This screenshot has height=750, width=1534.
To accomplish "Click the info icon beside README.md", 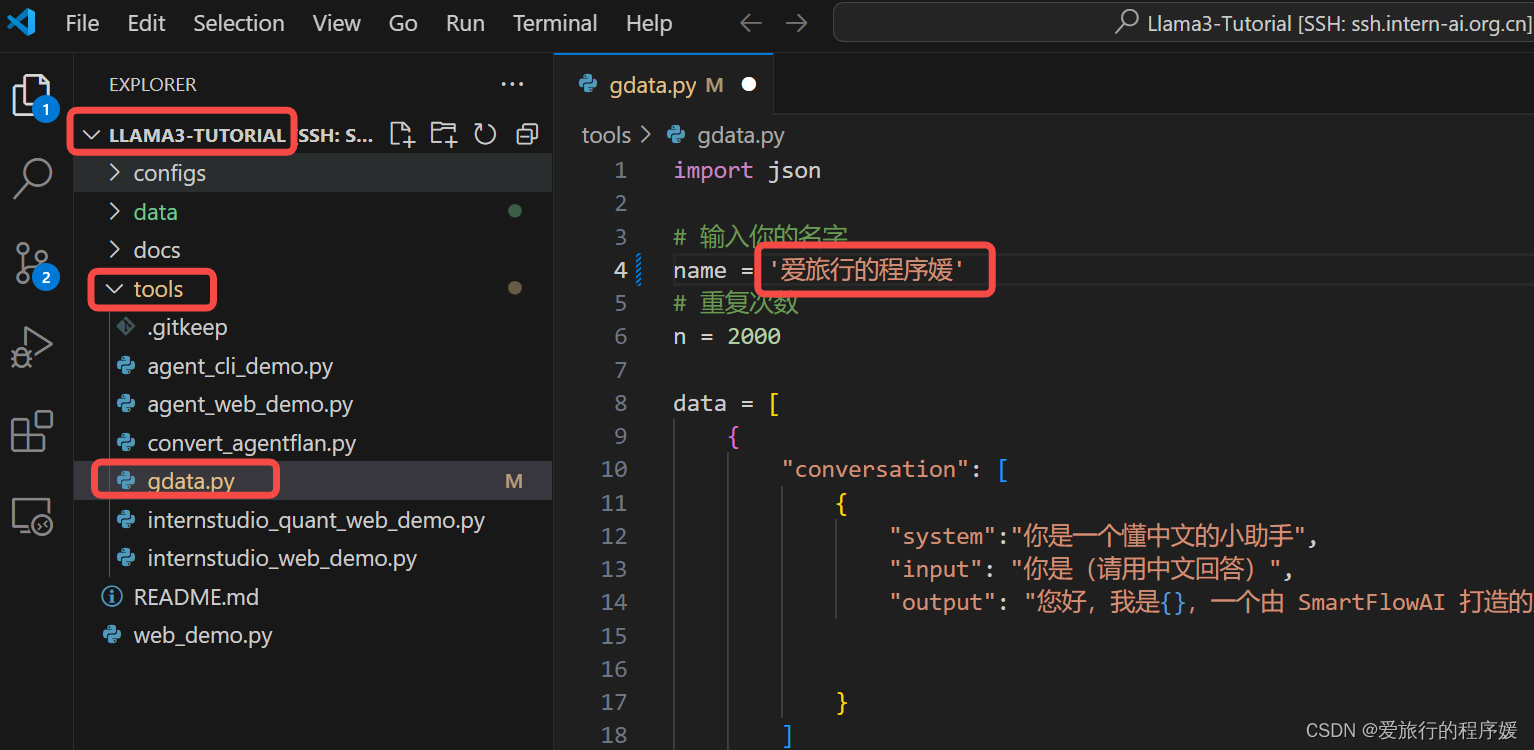I will coord(112,597).
